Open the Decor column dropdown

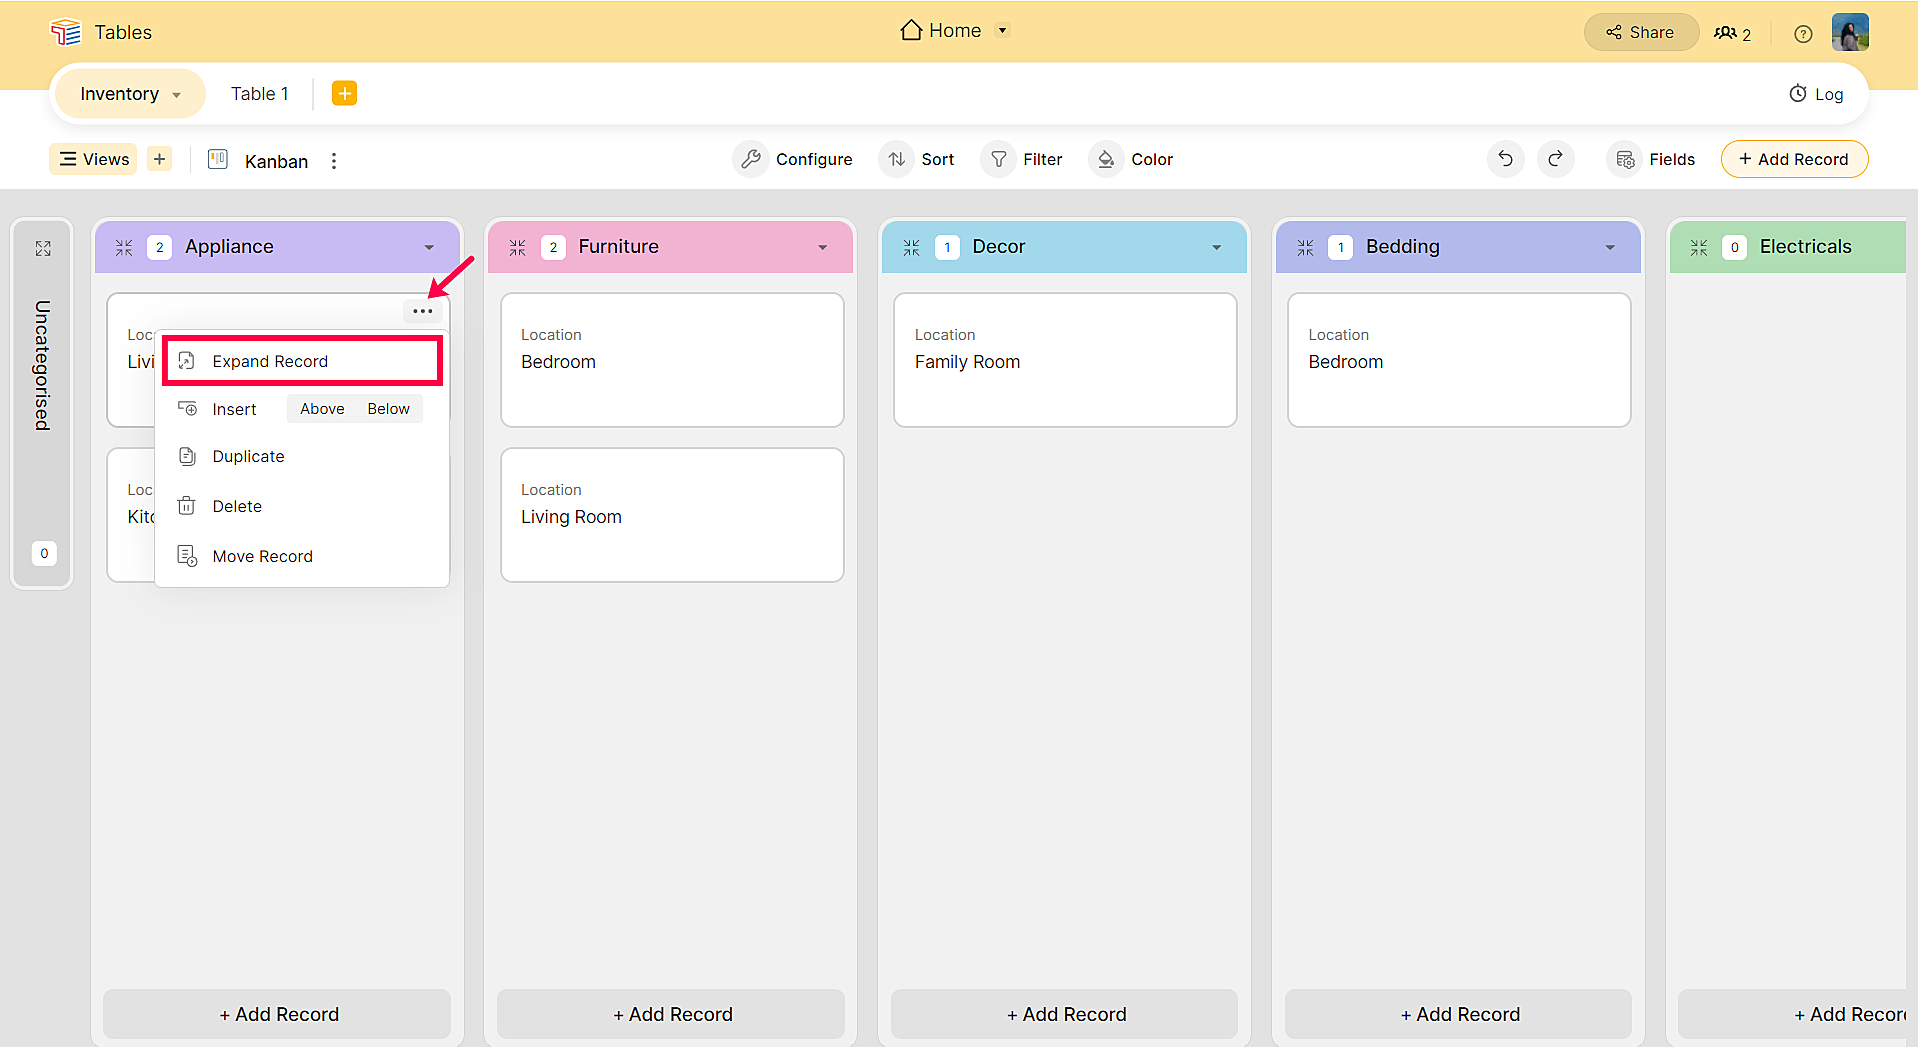[1217, 248]
